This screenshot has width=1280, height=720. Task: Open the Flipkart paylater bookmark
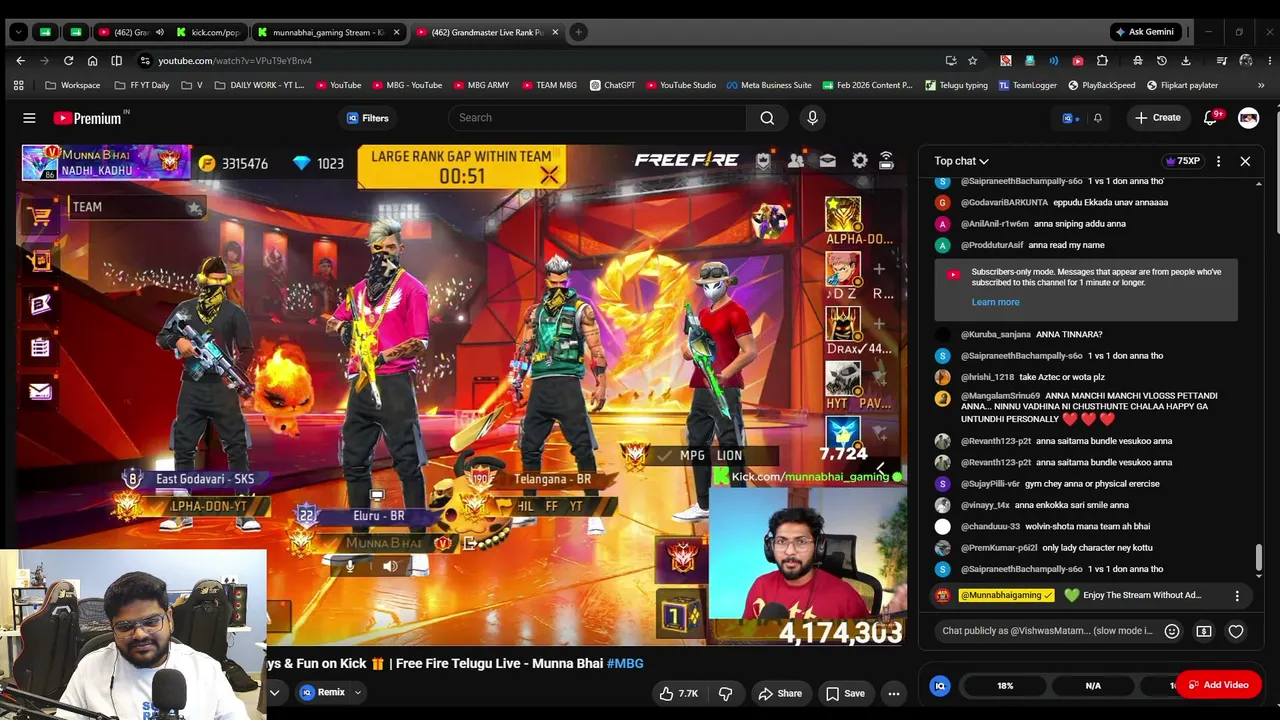pos(1182,85)
